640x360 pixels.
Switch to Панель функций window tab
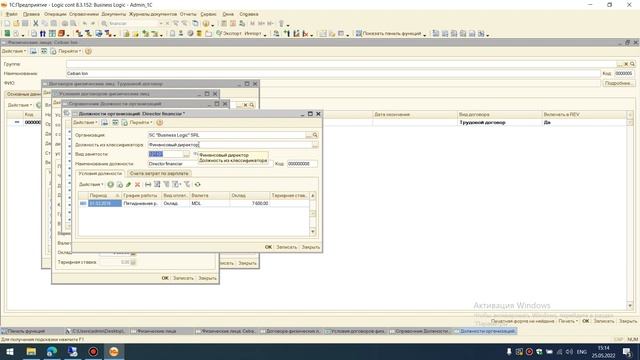(x=32, y=331)
